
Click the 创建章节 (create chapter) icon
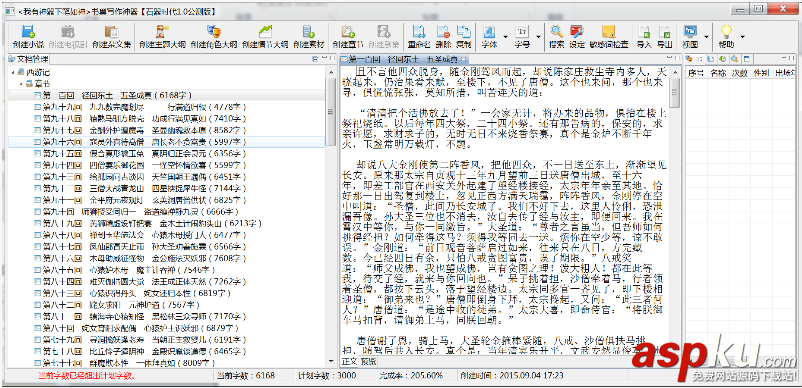(x=348, y=32)
